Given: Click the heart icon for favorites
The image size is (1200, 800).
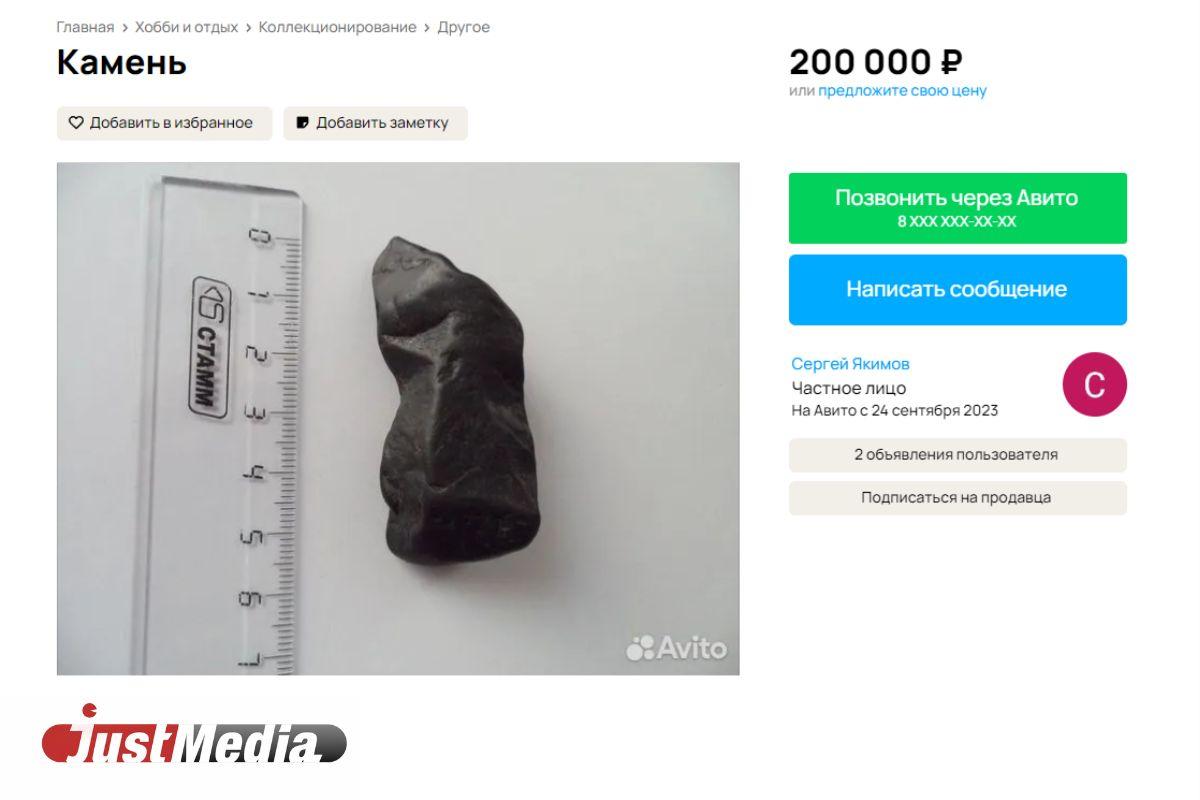Looking at the screenshot, I should pyautogui.click(x=76, y=123).
